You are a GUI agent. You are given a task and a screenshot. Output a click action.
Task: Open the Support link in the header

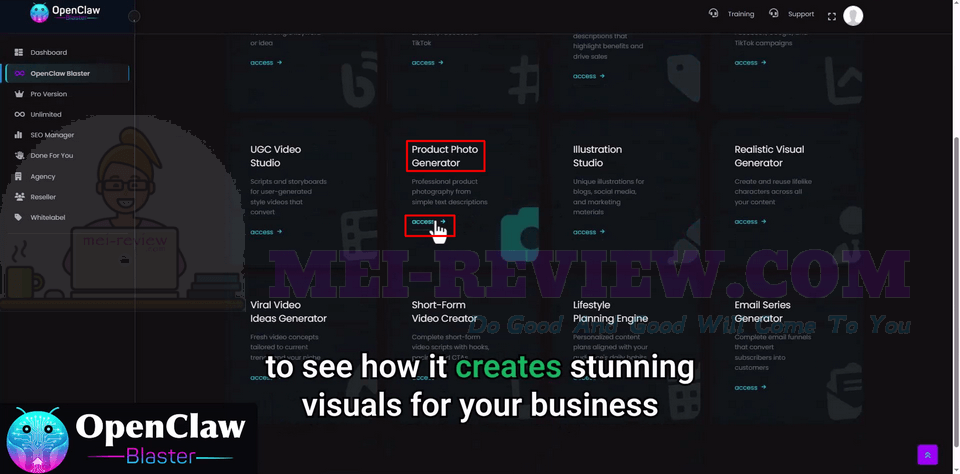click(800, 13)
